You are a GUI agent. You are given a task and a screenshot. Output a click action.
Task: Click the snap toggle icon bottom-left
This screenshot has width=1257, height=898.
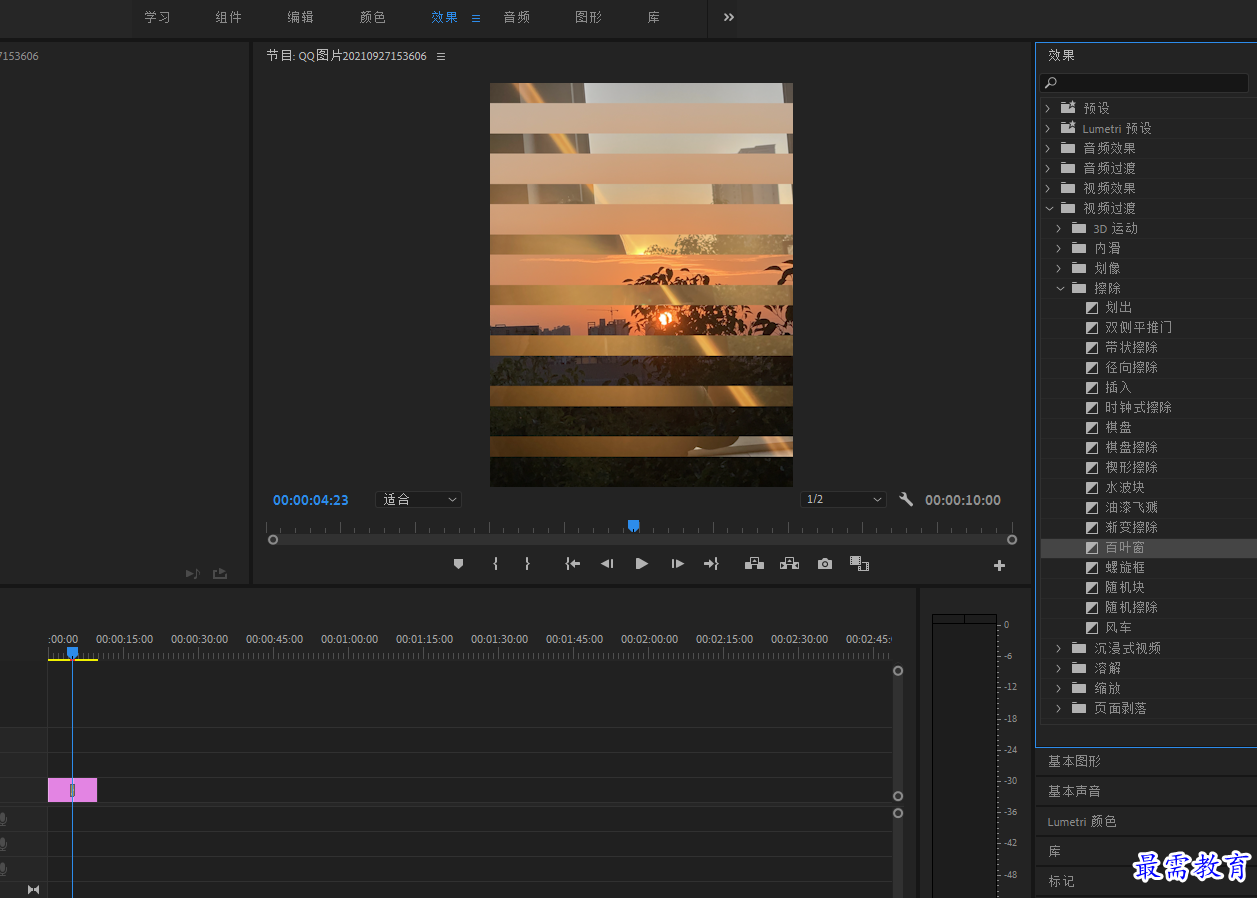(34, 889)
